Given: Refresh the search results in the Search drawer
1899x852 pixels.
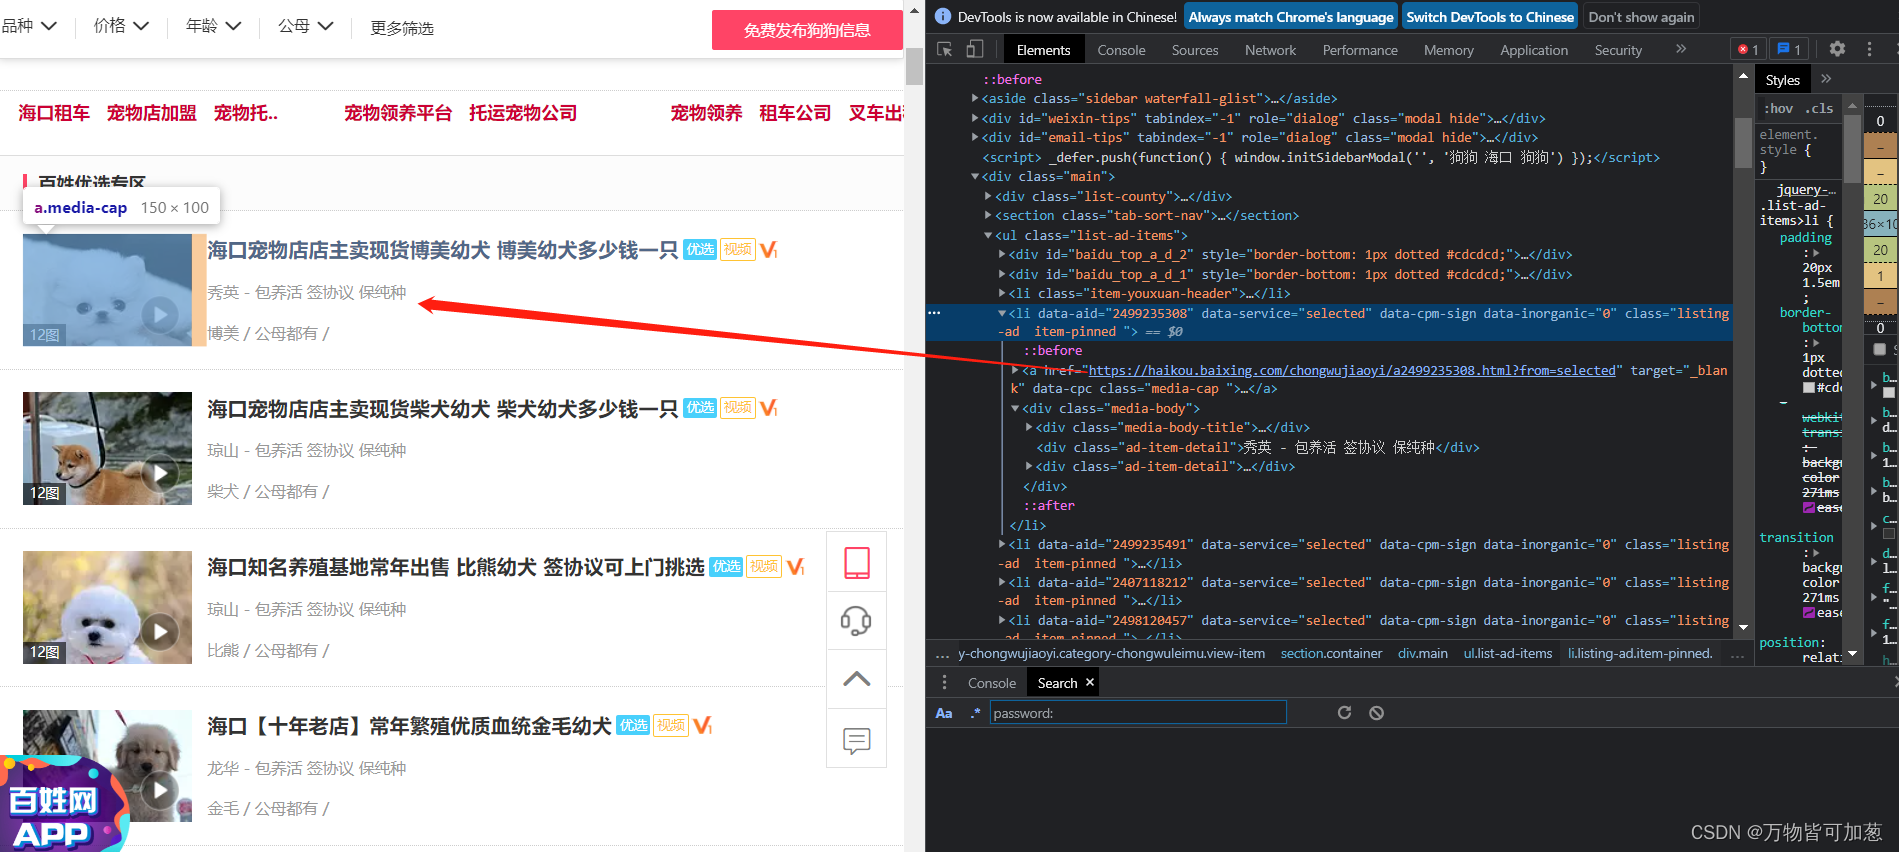Looking at the screenshot, I should 1344,712.
